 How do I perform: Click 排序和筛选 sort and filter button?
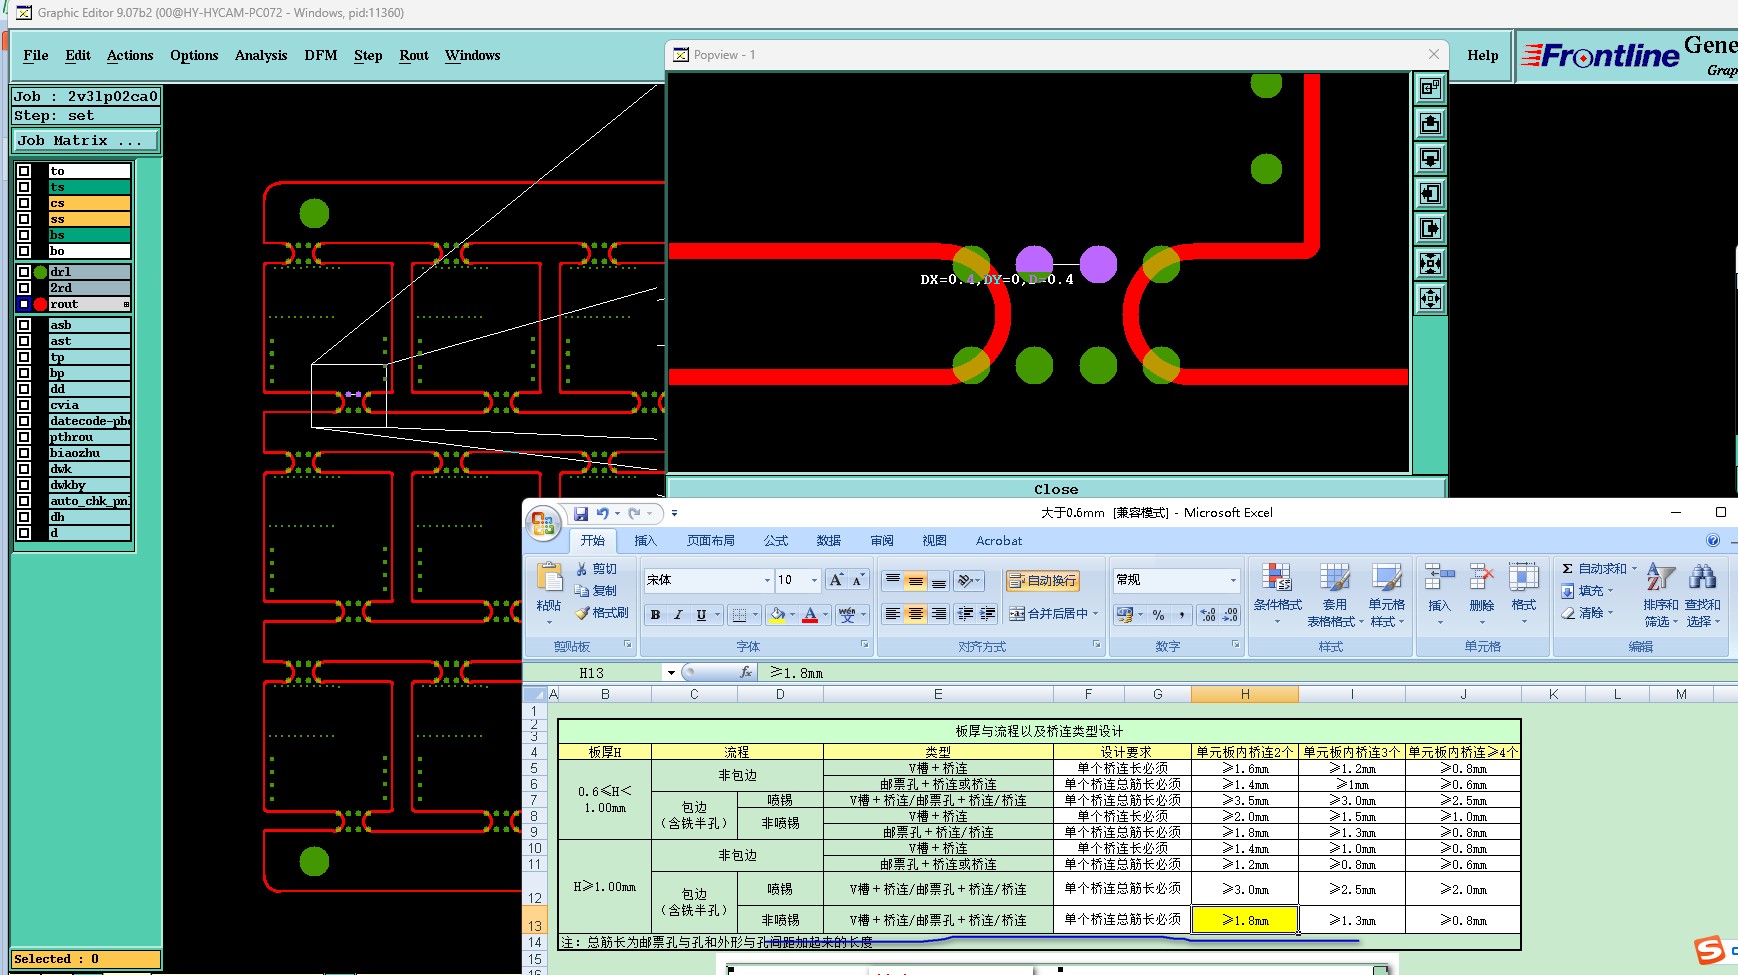tap(1661, 594)
